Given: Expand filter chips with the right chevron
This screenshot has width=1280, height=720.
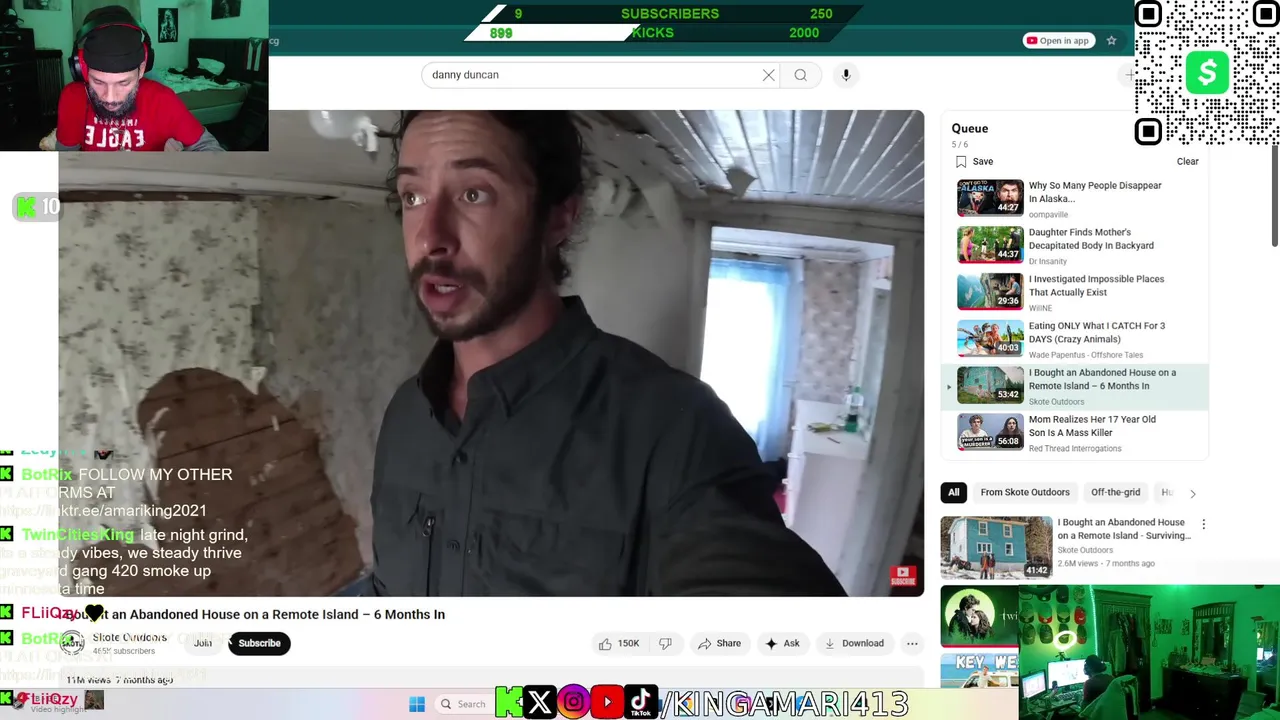Looking at the screenshot, I should point(1192,493).
